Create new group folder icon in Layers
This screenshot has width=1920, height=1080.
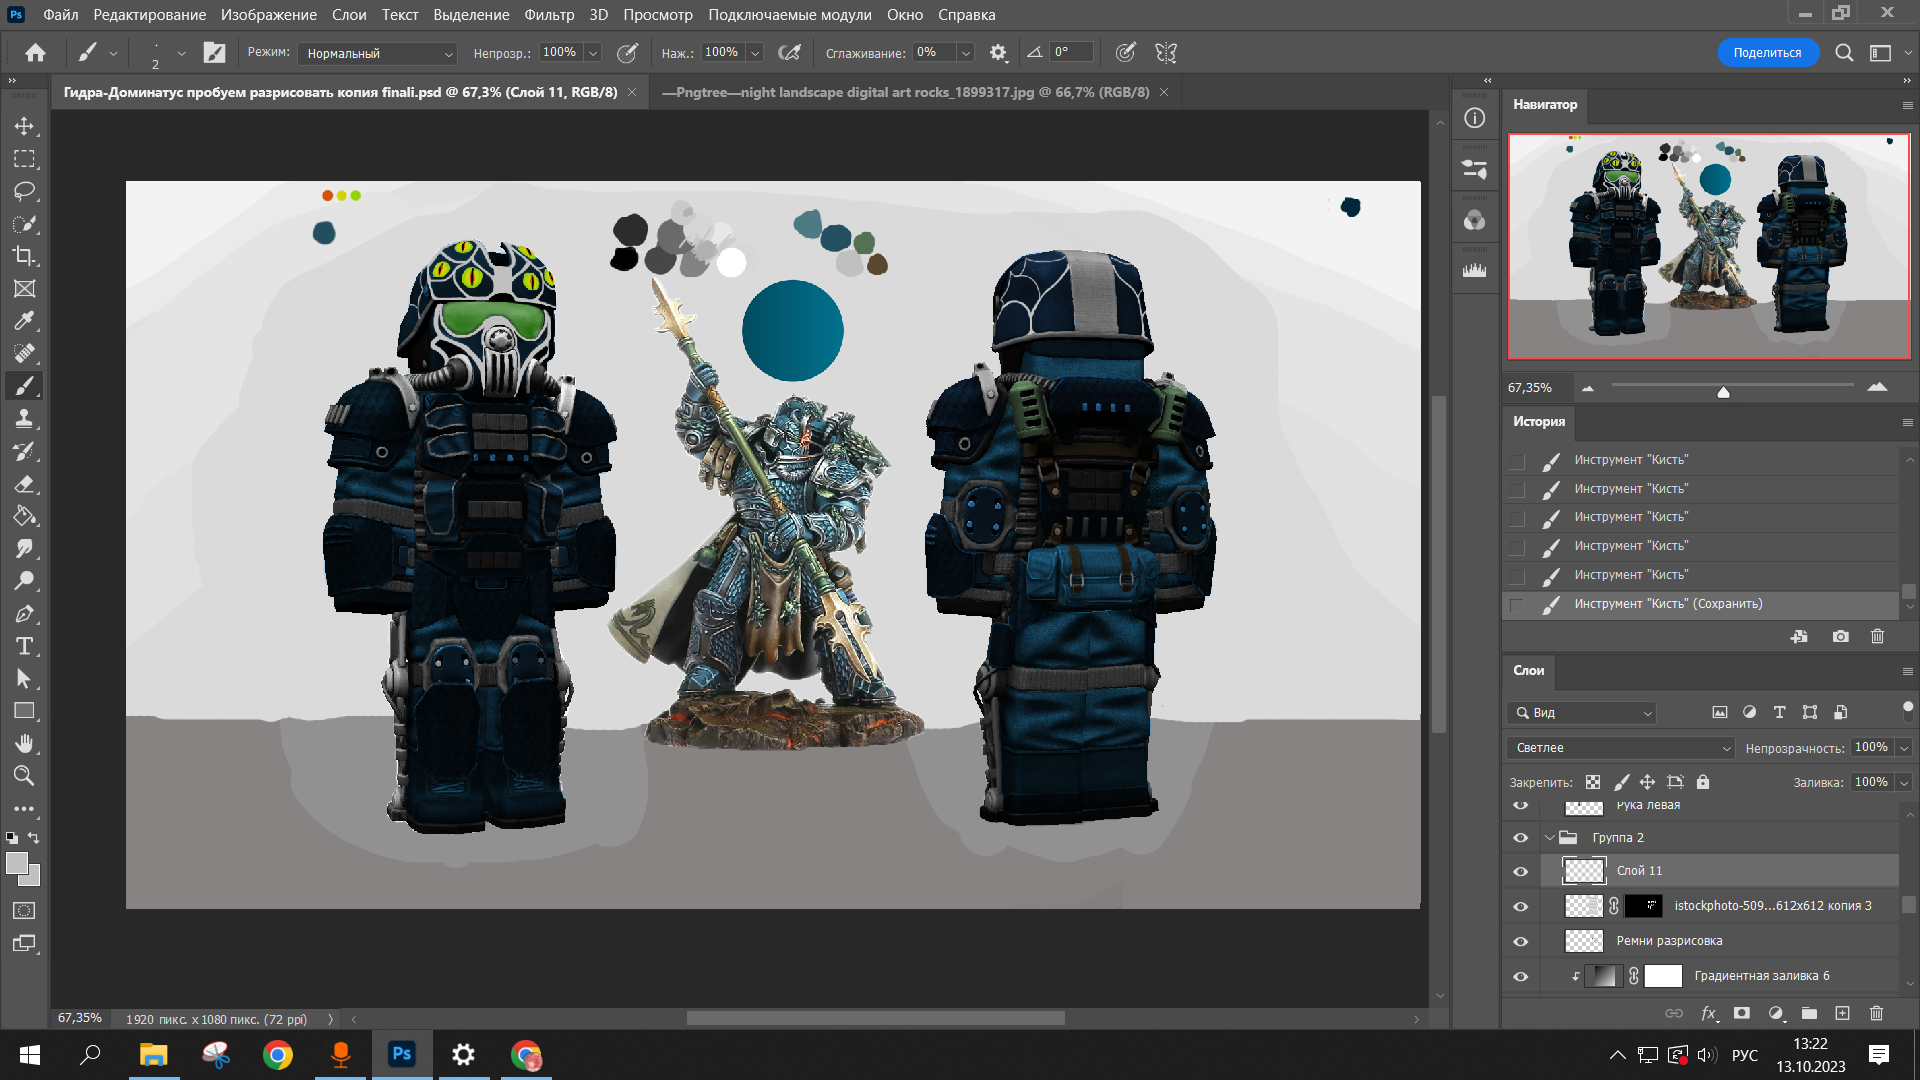coord(1809,1013)
